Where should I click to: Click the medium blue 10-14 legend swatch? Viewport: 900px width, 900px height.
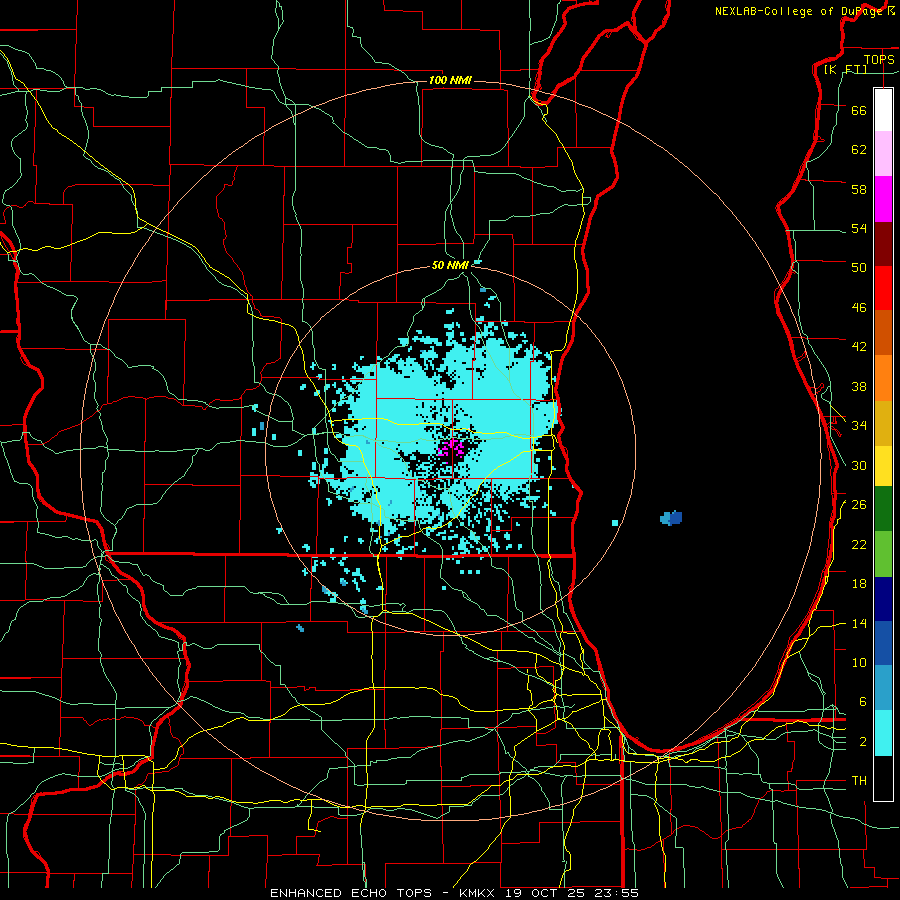tap(883, 643)
